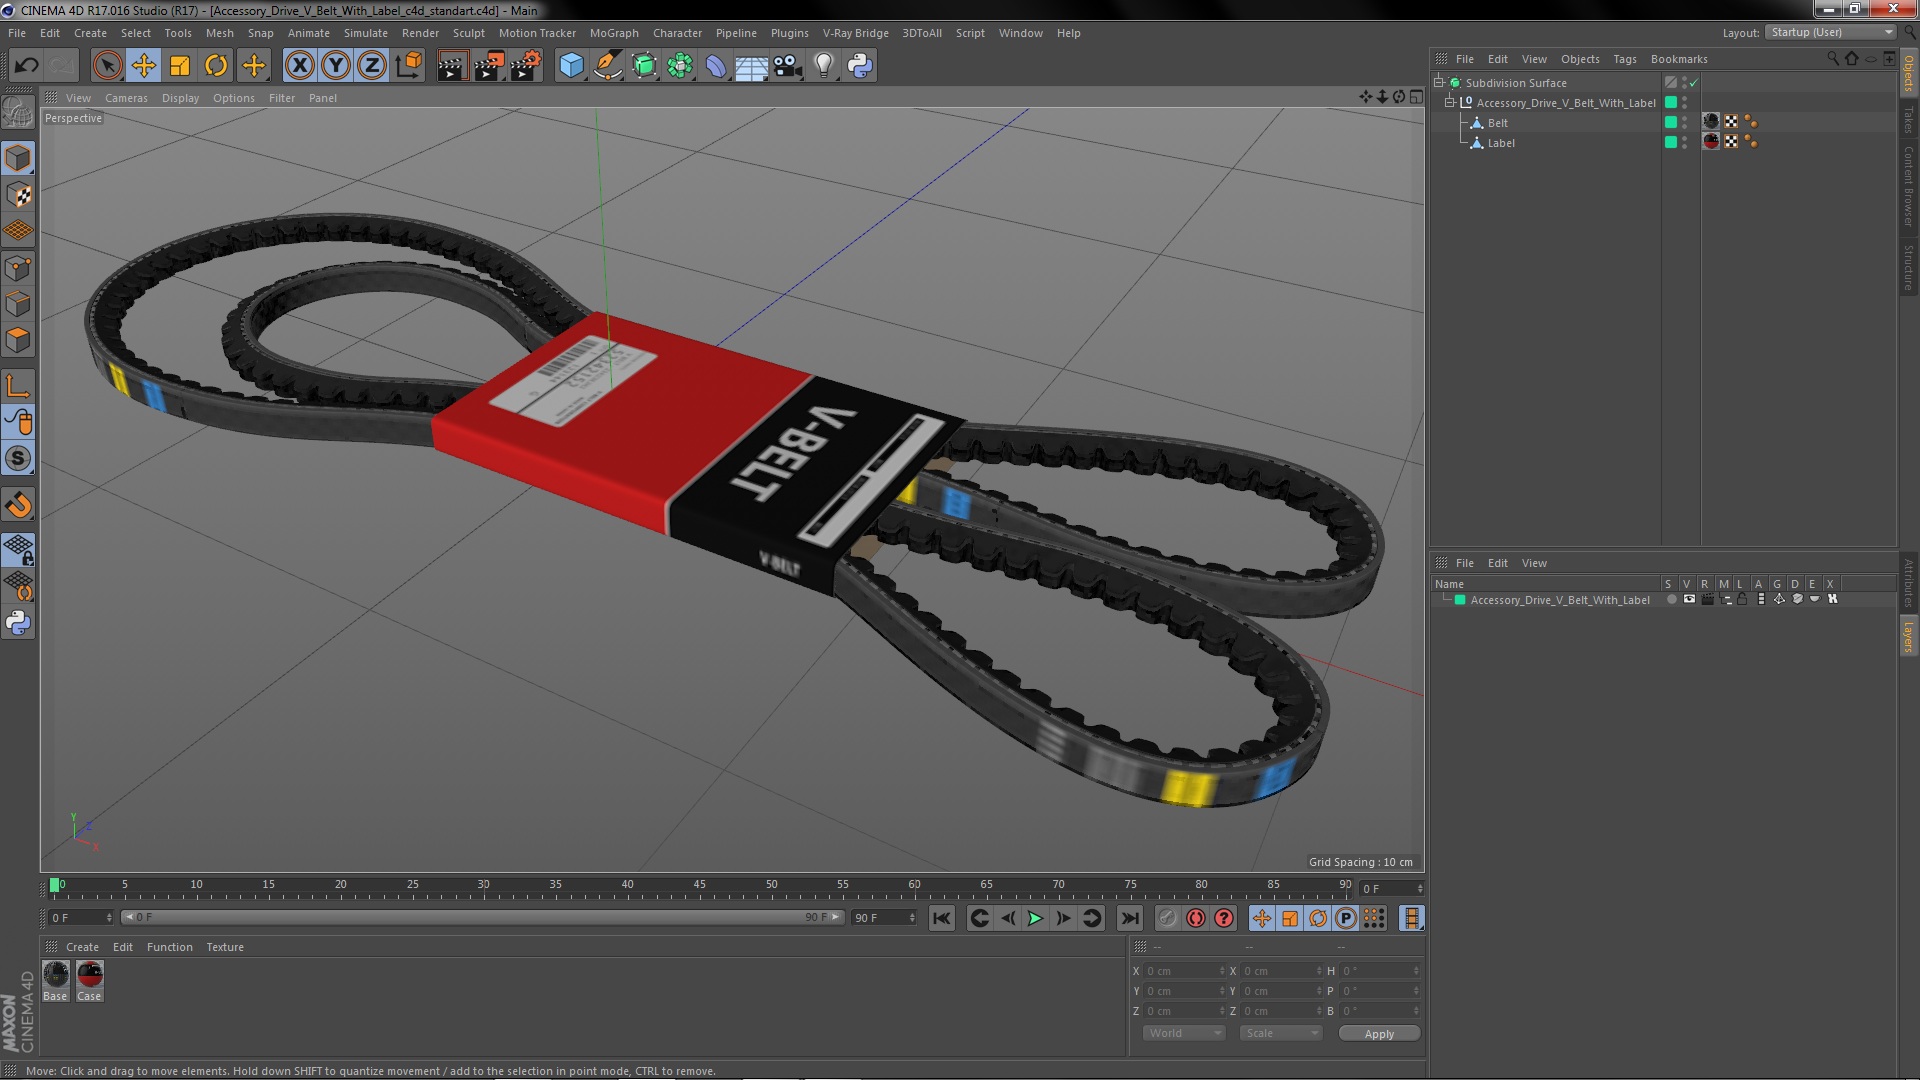Screen dimensions: 1920x1080
Task: Click the X position input field
Action: 1184,971
